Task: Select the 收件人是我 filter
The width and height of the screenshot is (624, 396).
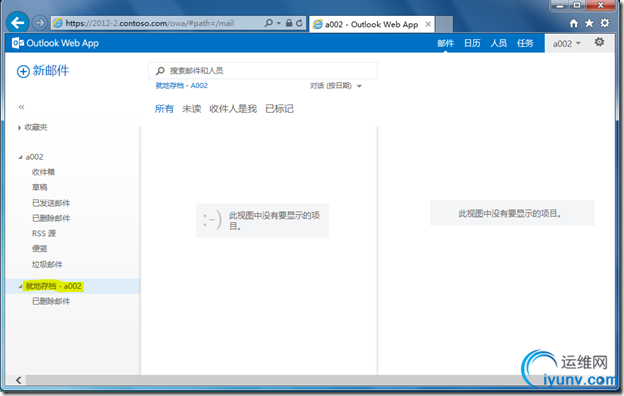Action: (x=233, y=109)
